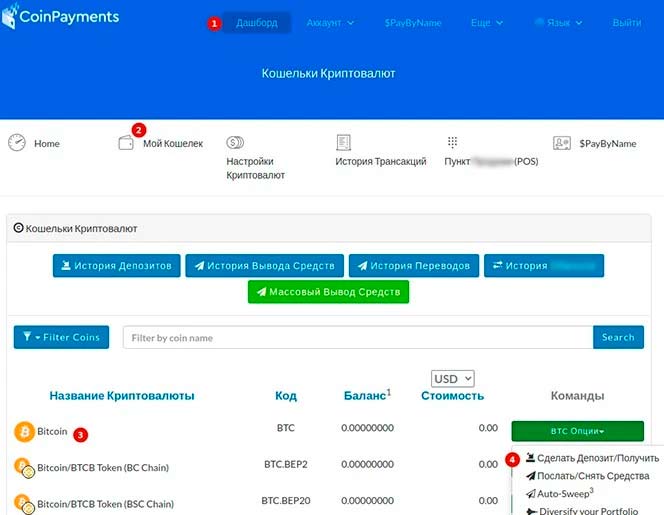Choose Послать/Снять Средства menu entry
Image resolution: width=664 pixels, height=515 pixels.
pos(591,476)
